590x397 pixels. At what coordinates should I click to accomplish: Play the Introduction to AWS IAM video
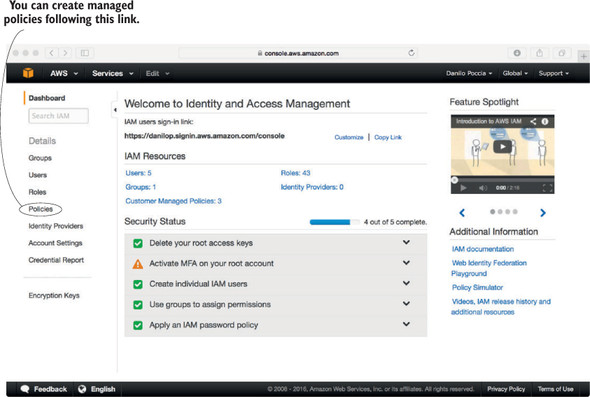click(502, 146)
